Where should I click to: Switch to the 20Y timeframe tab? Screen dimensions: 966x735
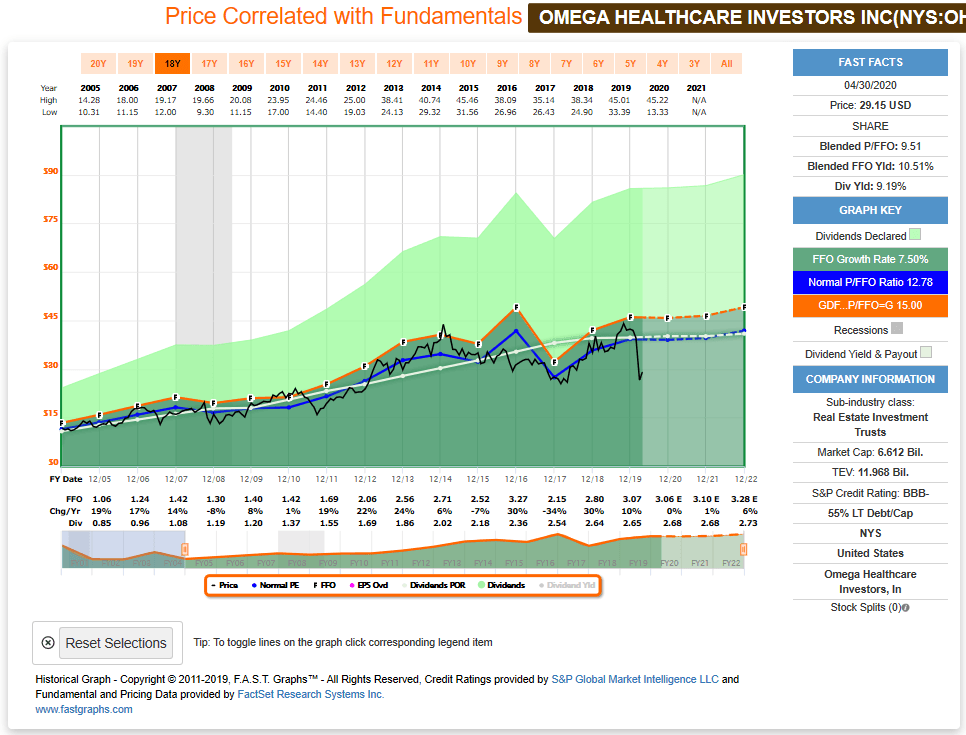point(98,62)
